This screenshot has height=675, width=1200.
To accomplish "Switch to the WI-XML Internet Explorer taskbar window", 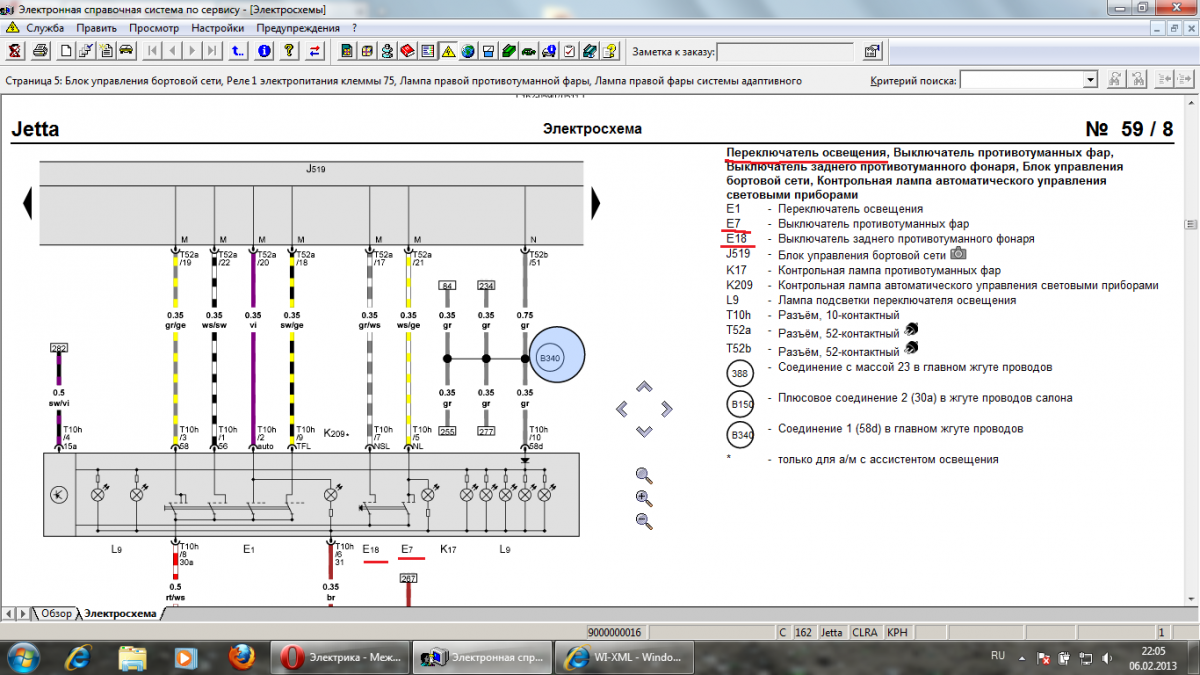I will 623,657.
